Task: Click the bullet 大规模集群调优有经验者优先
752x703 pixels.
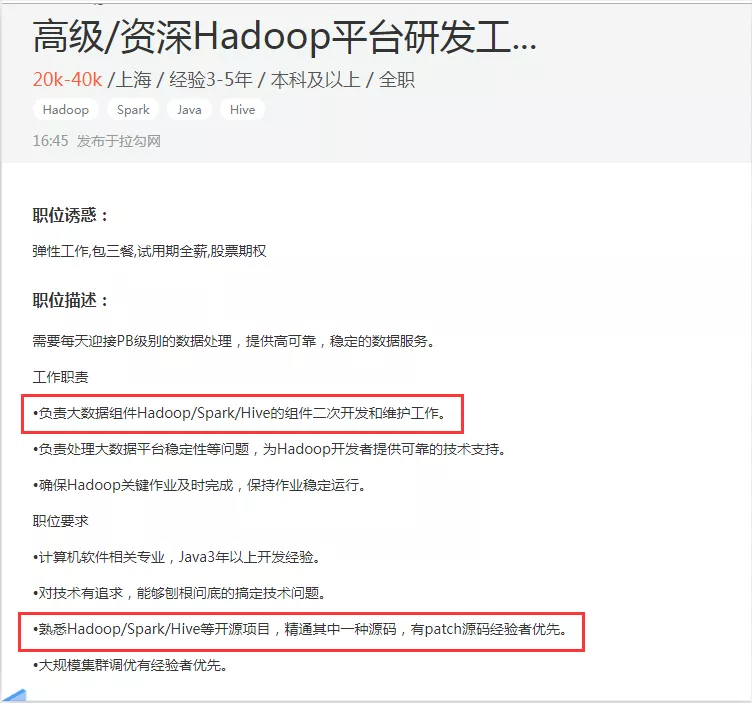Action: point(130,665)
